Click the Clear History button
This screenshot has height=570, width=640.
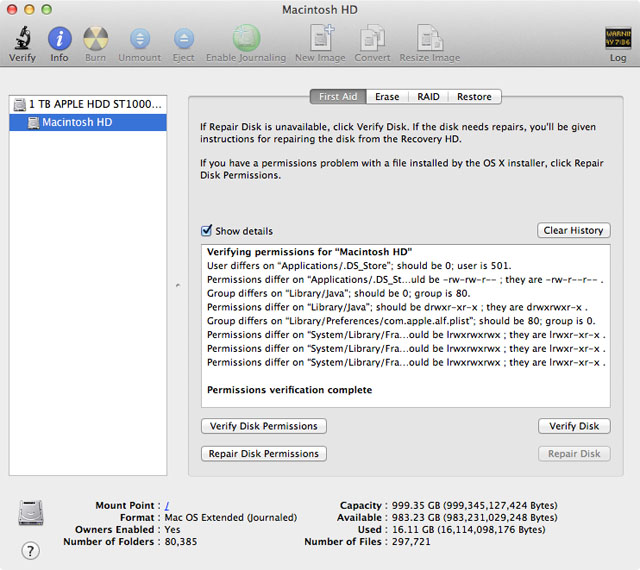pyautogui.click(x=573, y=230)
